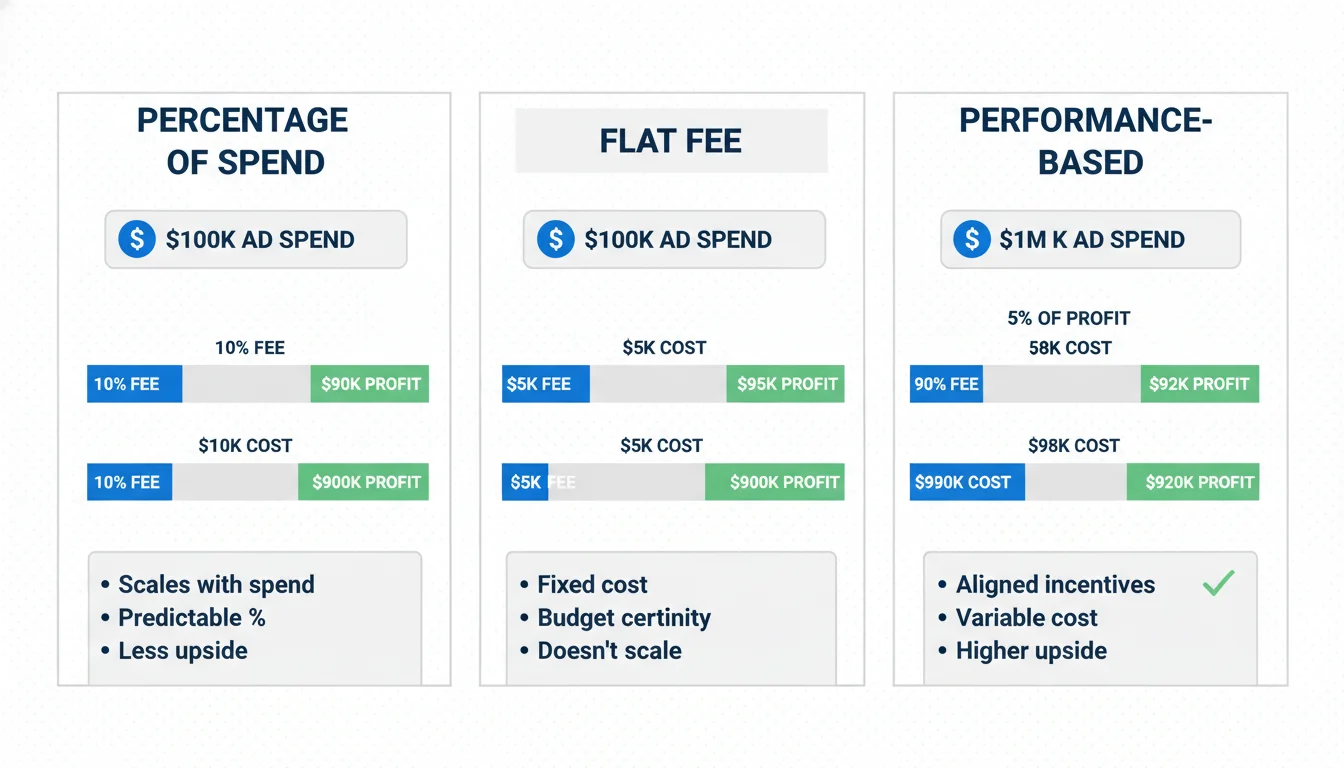The width and height of the screenshot is (1344, 768).
Task: Click the green checkmark beside Aligned incentives
Action: pos(1218,584)
